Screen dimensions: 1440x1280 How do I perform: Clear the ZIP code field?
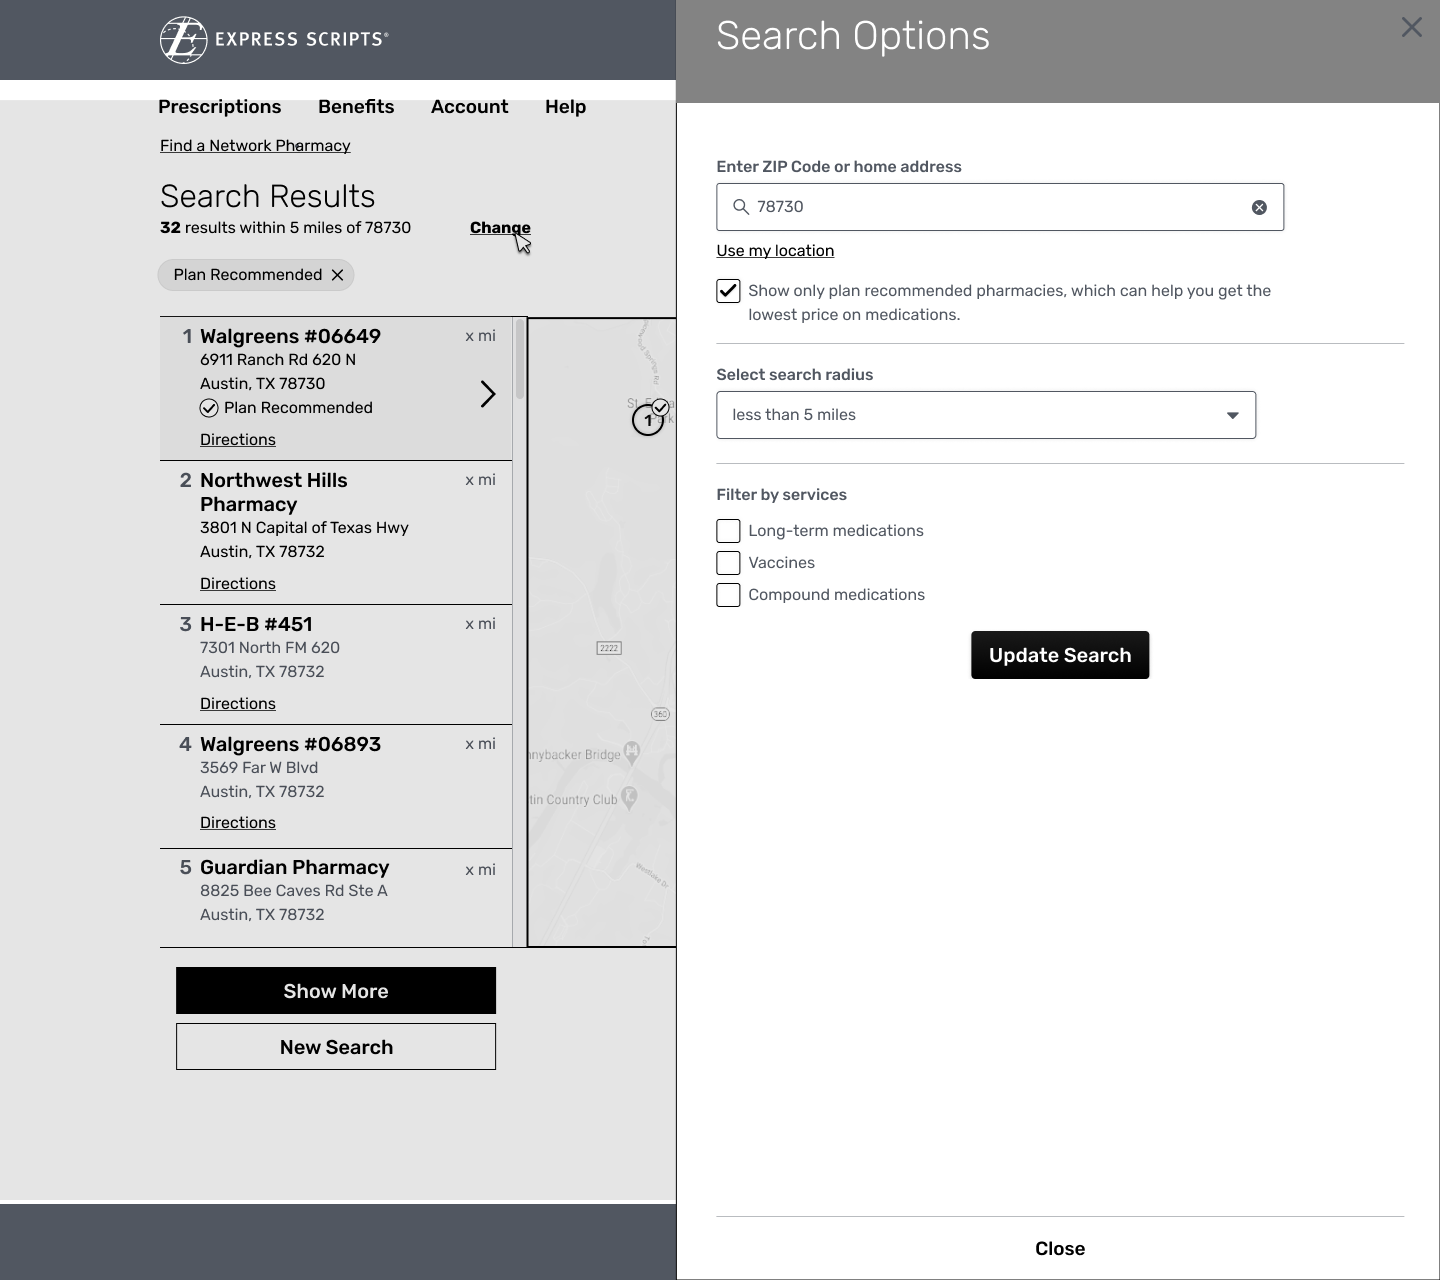click(x=1259, y=207)
